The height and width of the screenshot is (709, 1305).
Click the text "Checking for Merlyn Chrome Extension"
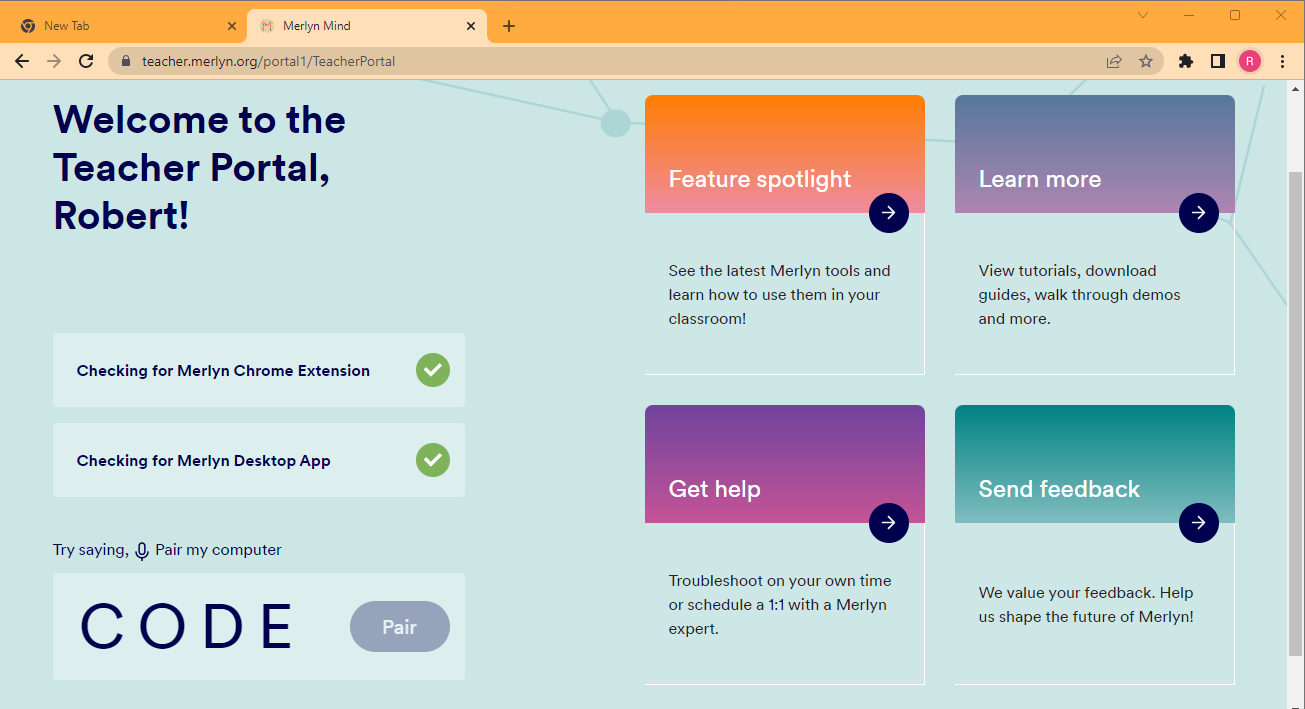pyautogui.click(x=223, y=371)
